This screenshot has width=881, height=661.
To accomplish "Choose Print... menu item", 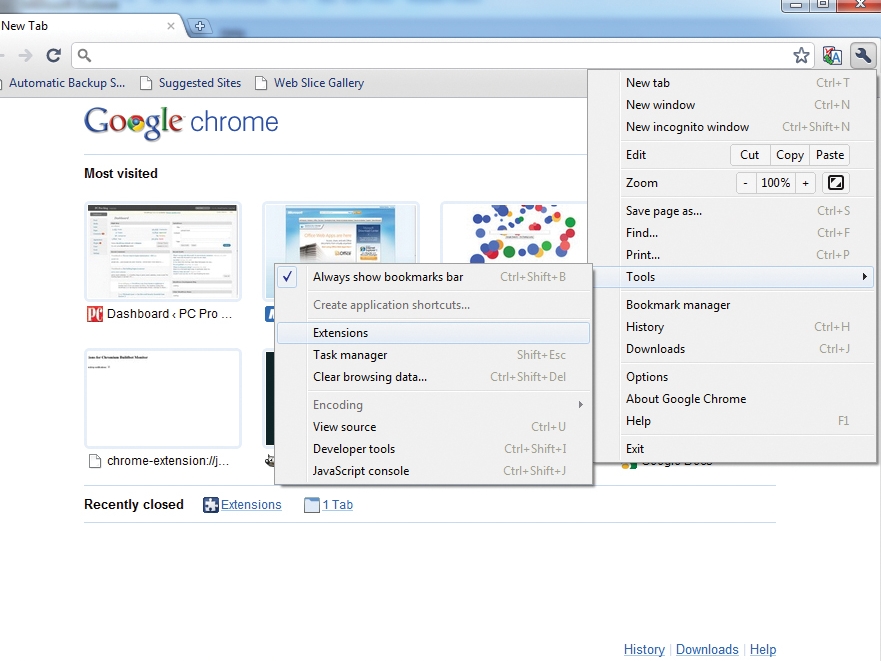I will pyautogui.click(x=747, y=255).
